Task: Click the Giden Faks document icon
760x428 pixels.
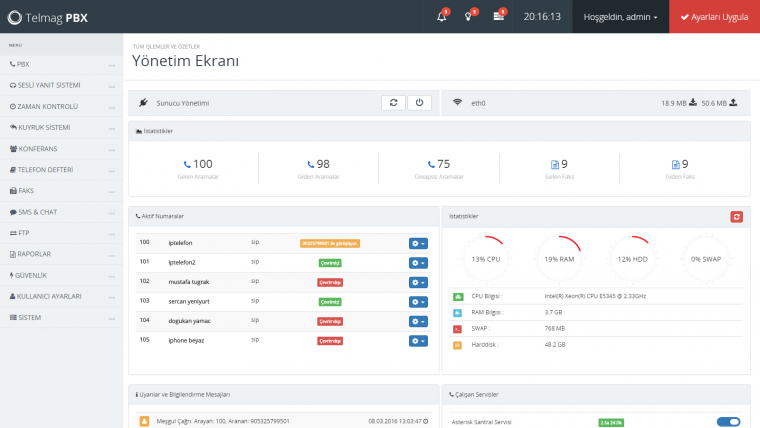Action: click(x=676, y=165)
